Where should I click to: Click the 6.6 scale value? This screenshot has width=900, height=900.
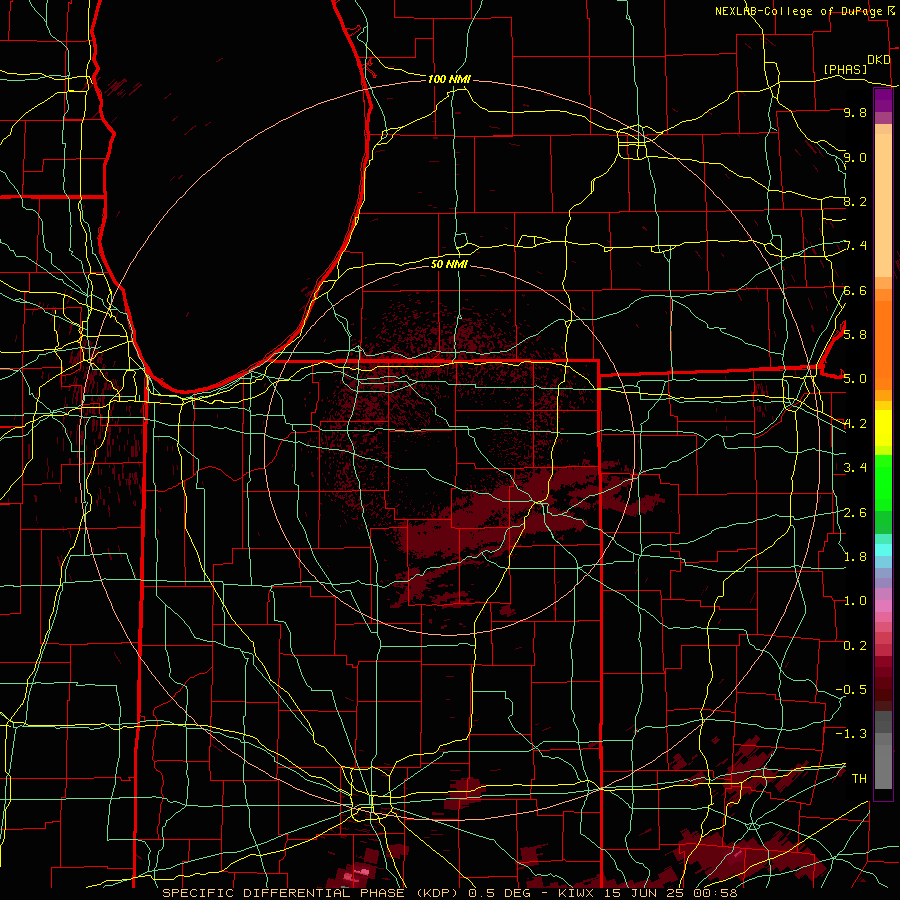point(855,290)
